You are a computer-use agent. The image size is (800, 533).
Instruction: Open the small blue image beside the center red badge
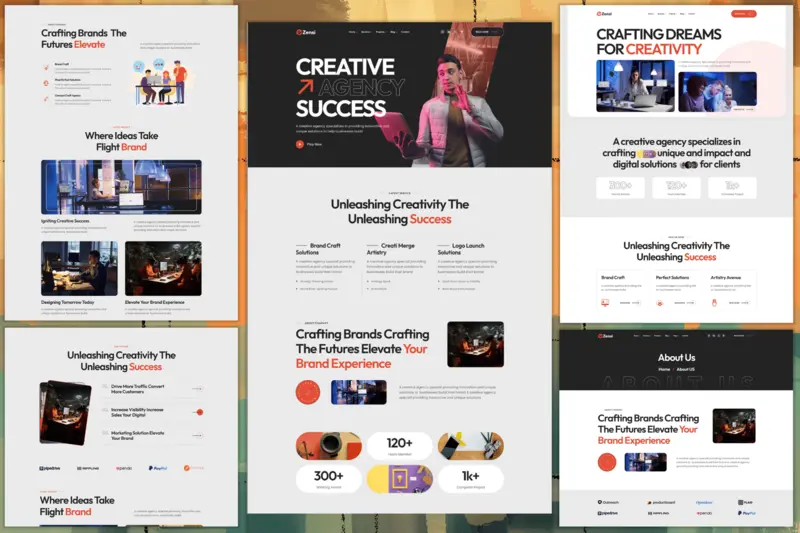click(359, 392)
